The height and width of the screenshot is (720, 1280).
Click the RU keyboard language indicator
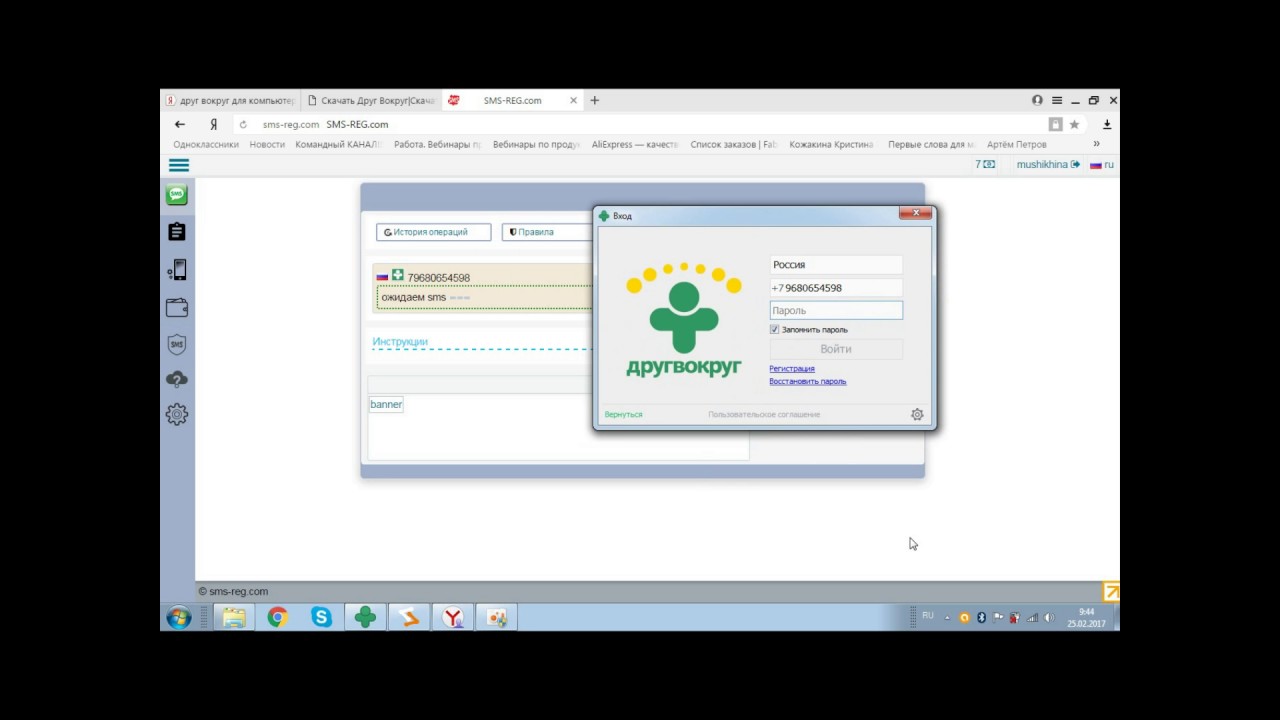tap(928, 616)
